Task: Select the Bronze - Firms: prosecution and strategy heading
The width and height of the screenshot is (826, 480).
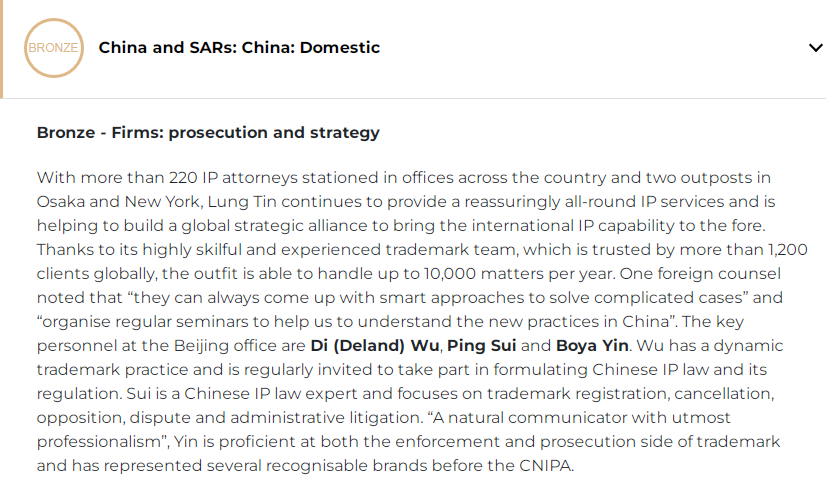Action: click(x=208, y=132)
